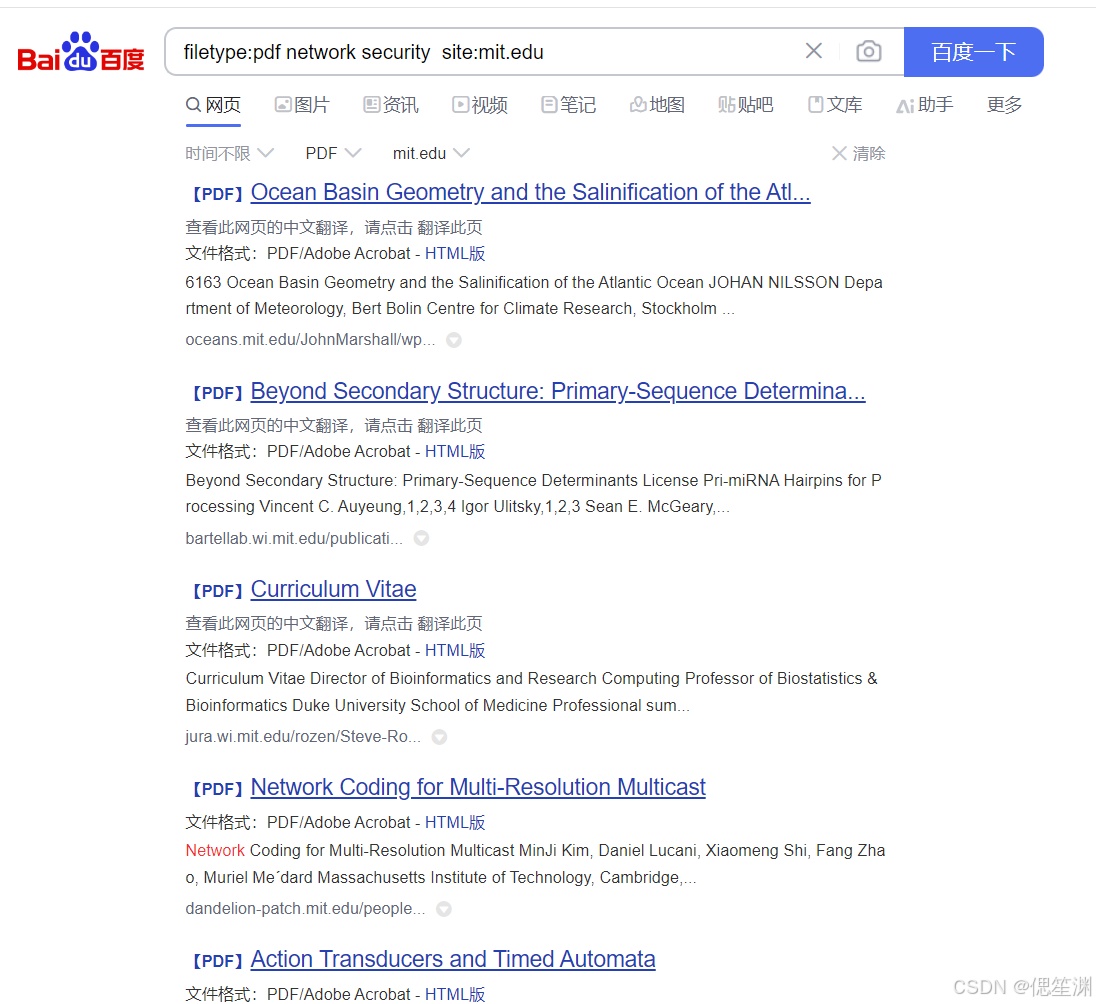Screen dimensions: 1096x1004
Task: Click oceans.mit.edu/JohnMarshall URL
Action: click(x=310, y=340)
